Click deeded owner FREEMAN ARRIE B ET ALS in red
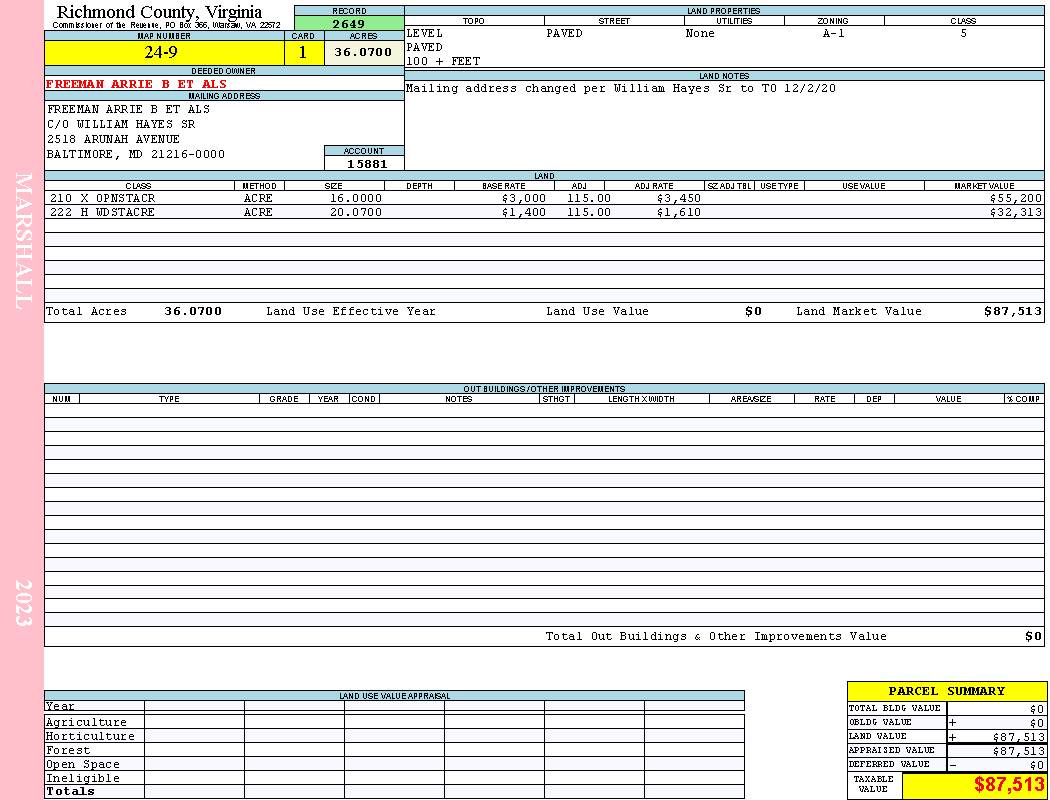1050x800 pixels. (x=137, y=84)
